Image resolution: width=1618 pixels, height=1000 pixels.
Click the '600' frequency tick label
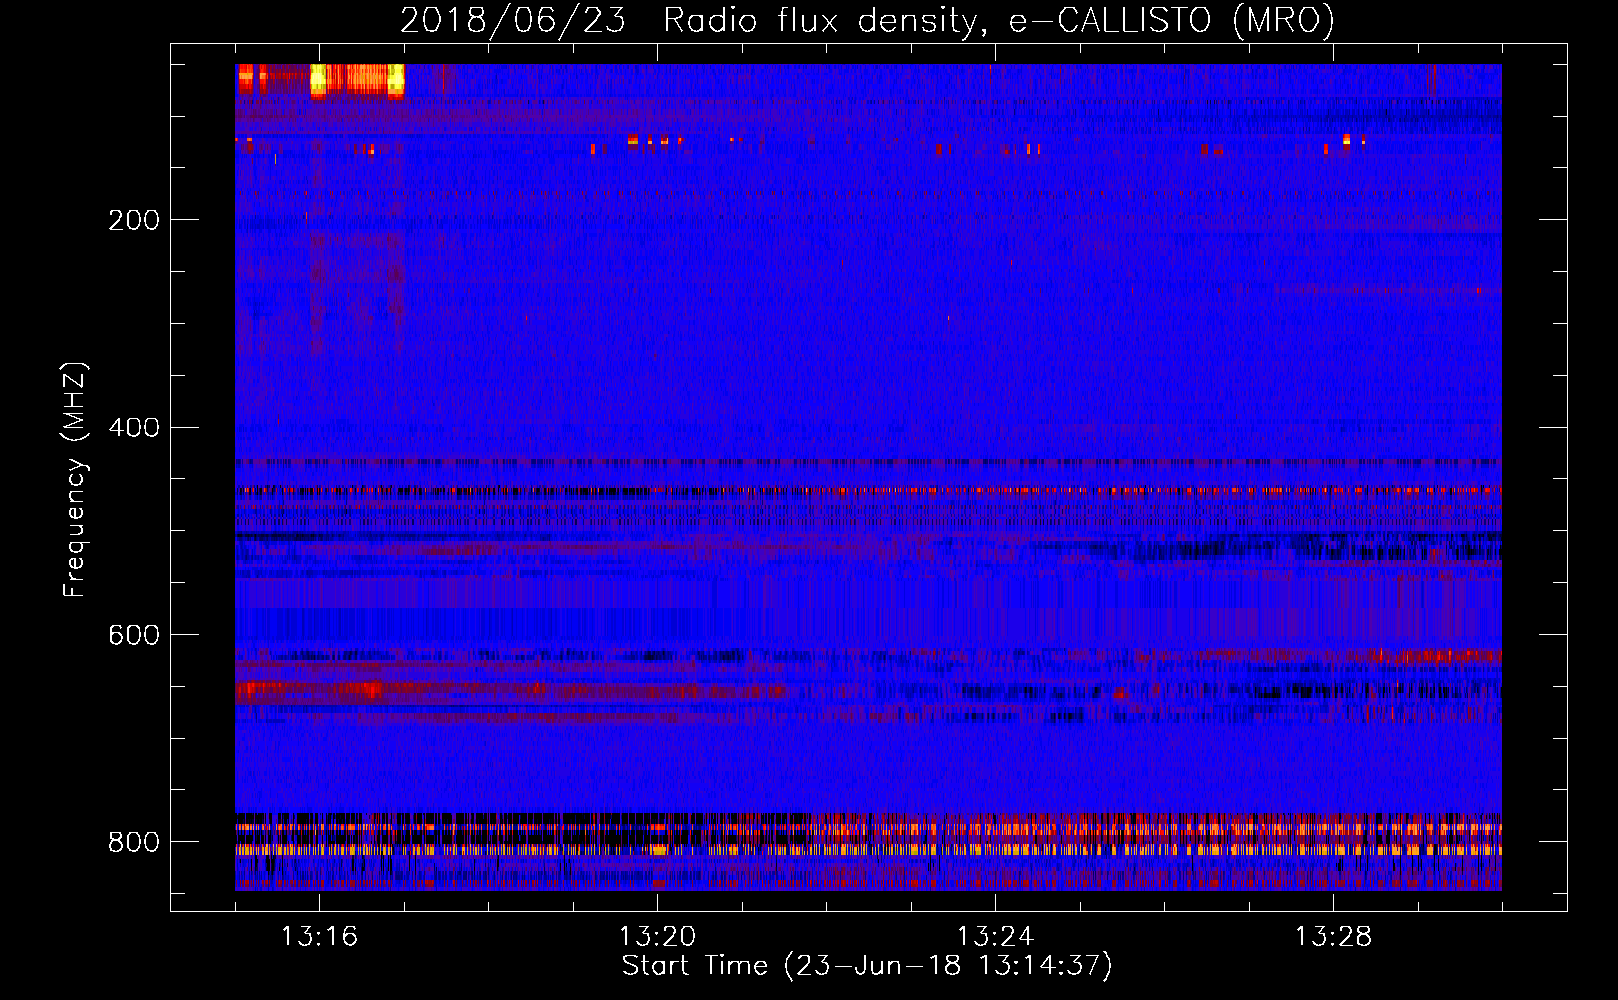pyautogui.click(x=134, y=636)
